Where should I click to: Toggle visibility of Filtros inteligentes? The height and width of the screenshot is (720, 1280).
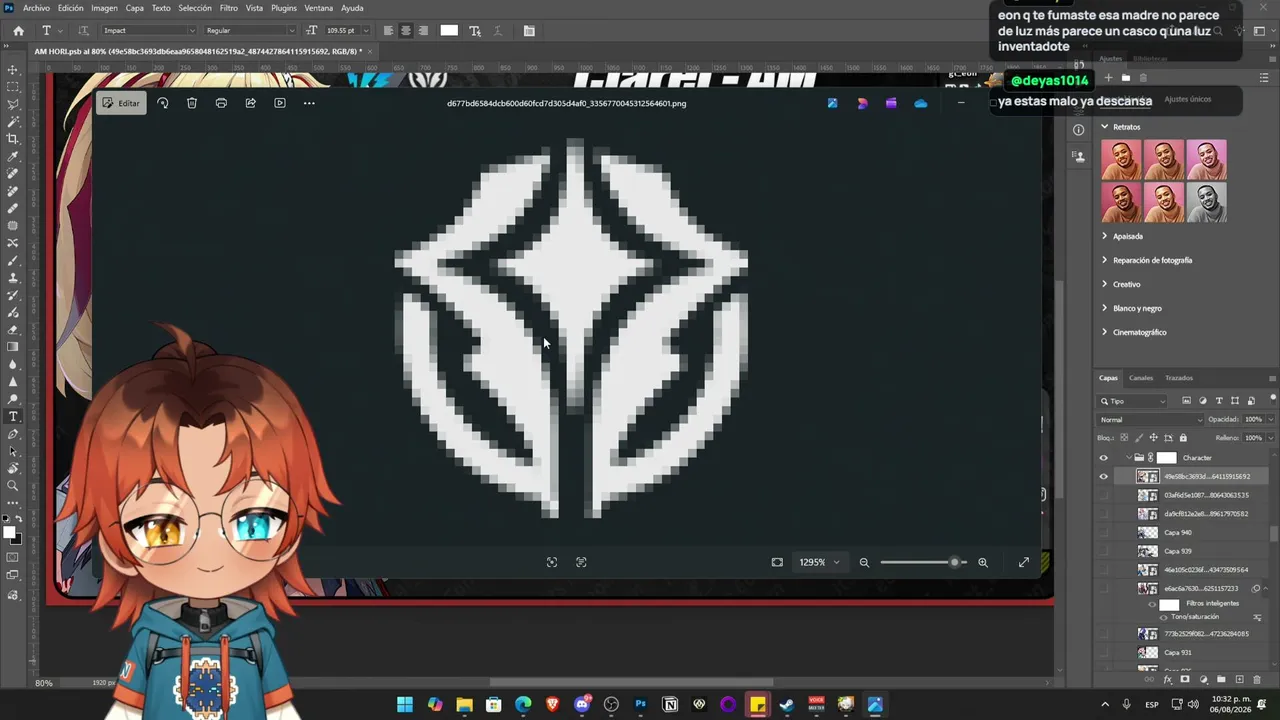click(x=1152, y=605)
